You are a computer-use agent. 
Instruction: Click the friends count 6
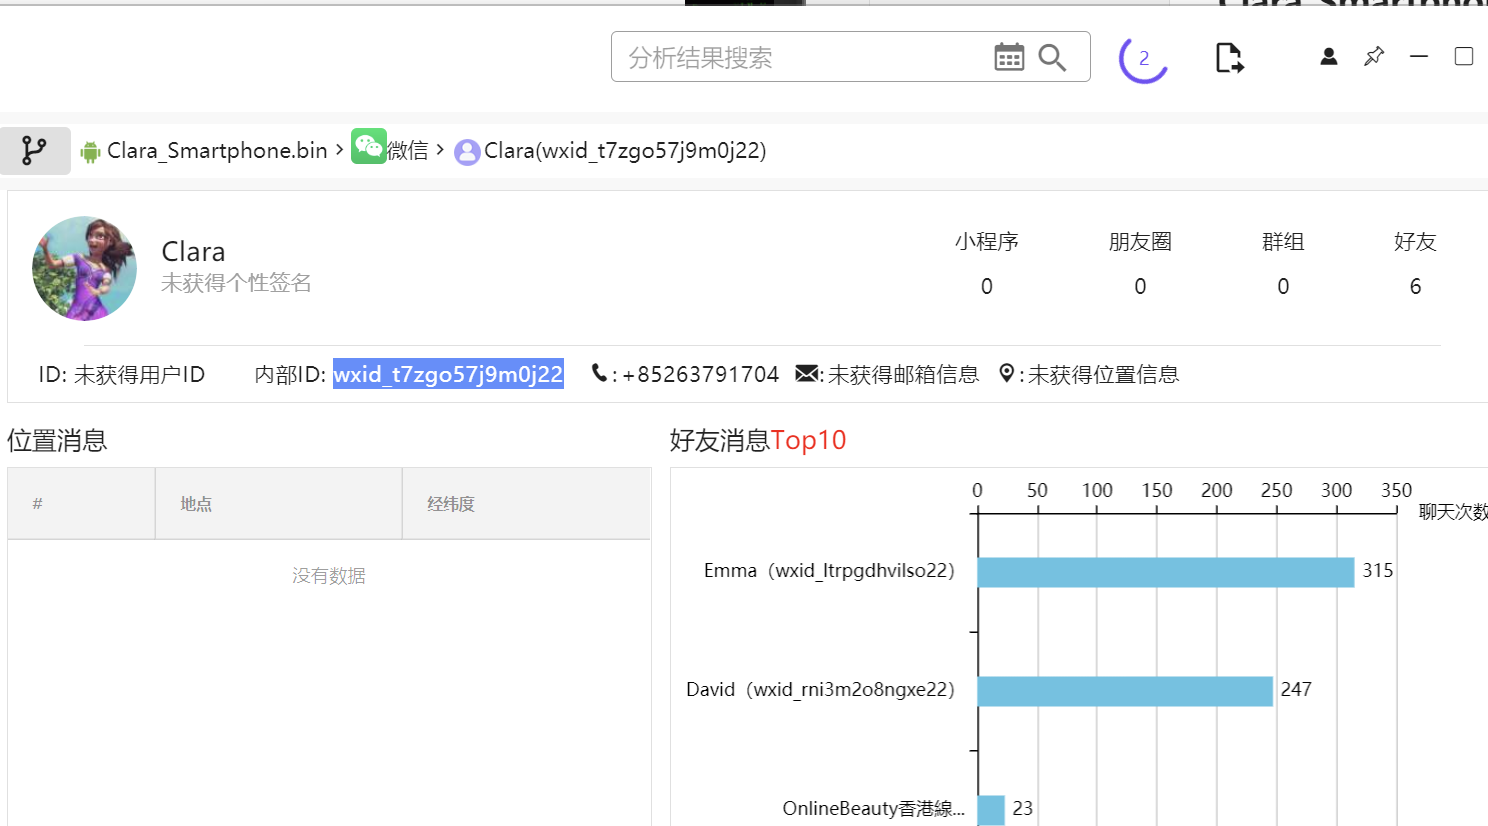point(1415,287)
